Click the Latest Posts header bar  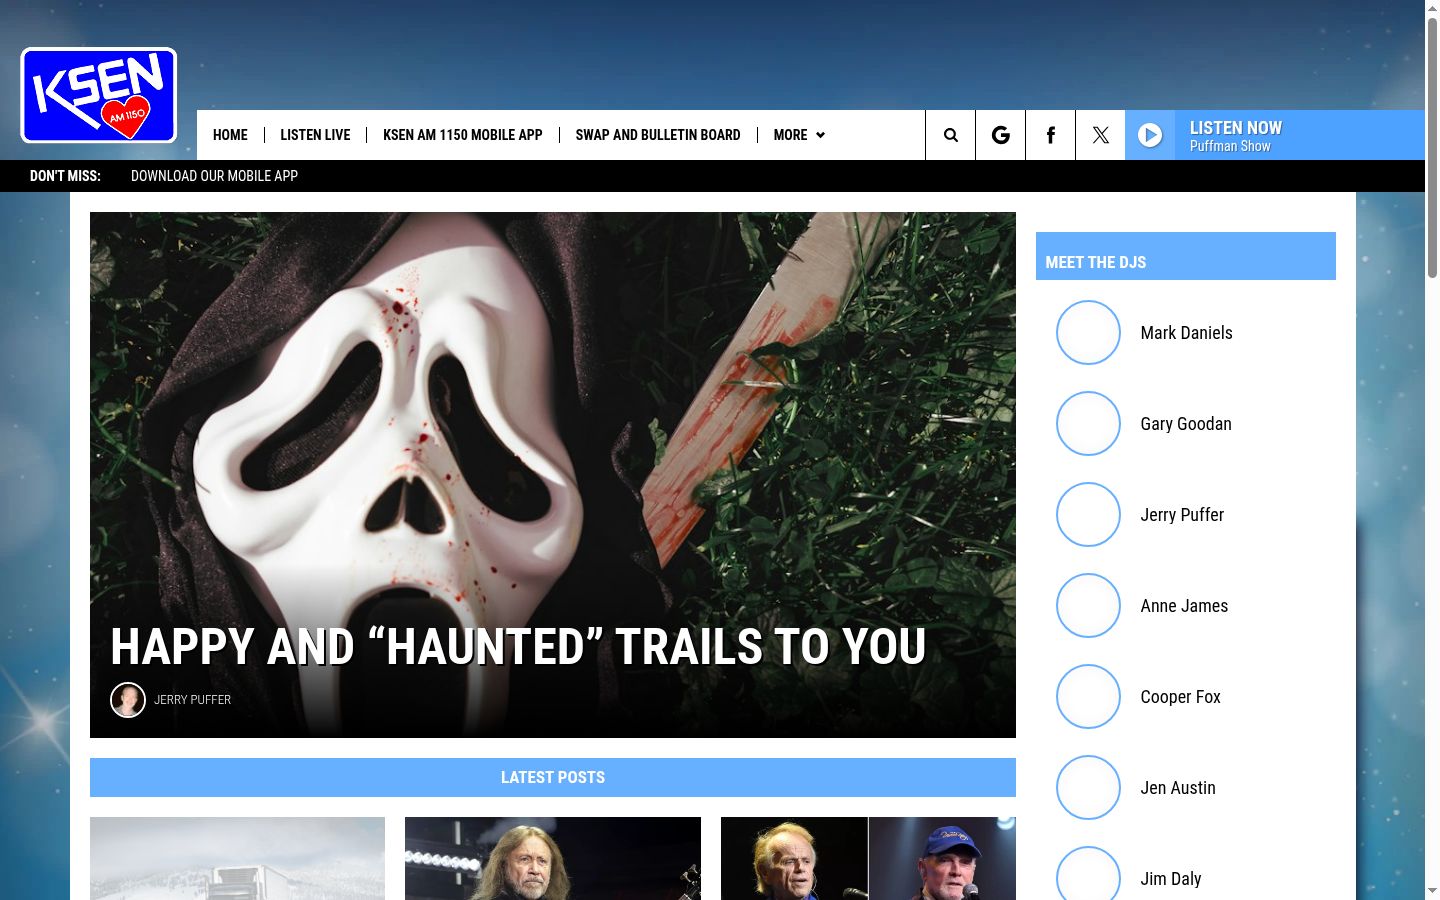(x=553, y=777)
